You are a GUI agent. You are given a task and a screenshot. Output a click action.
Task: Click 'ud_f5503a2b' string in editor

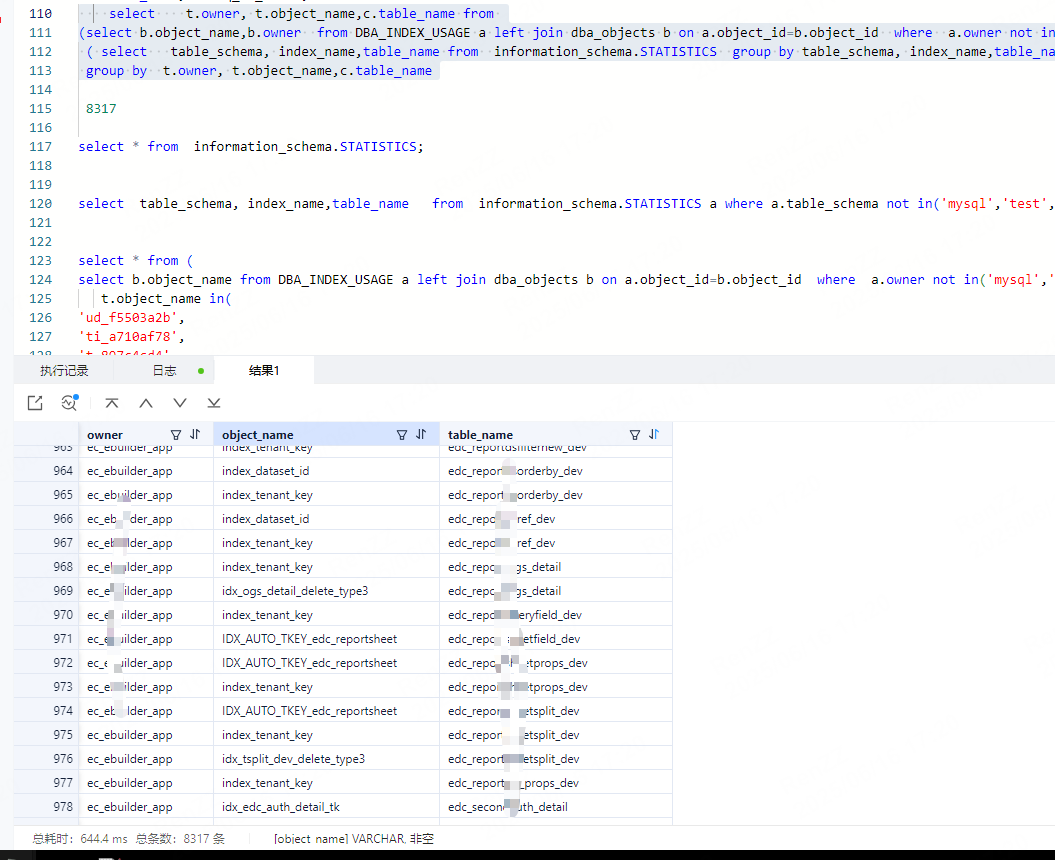point(132,318)
